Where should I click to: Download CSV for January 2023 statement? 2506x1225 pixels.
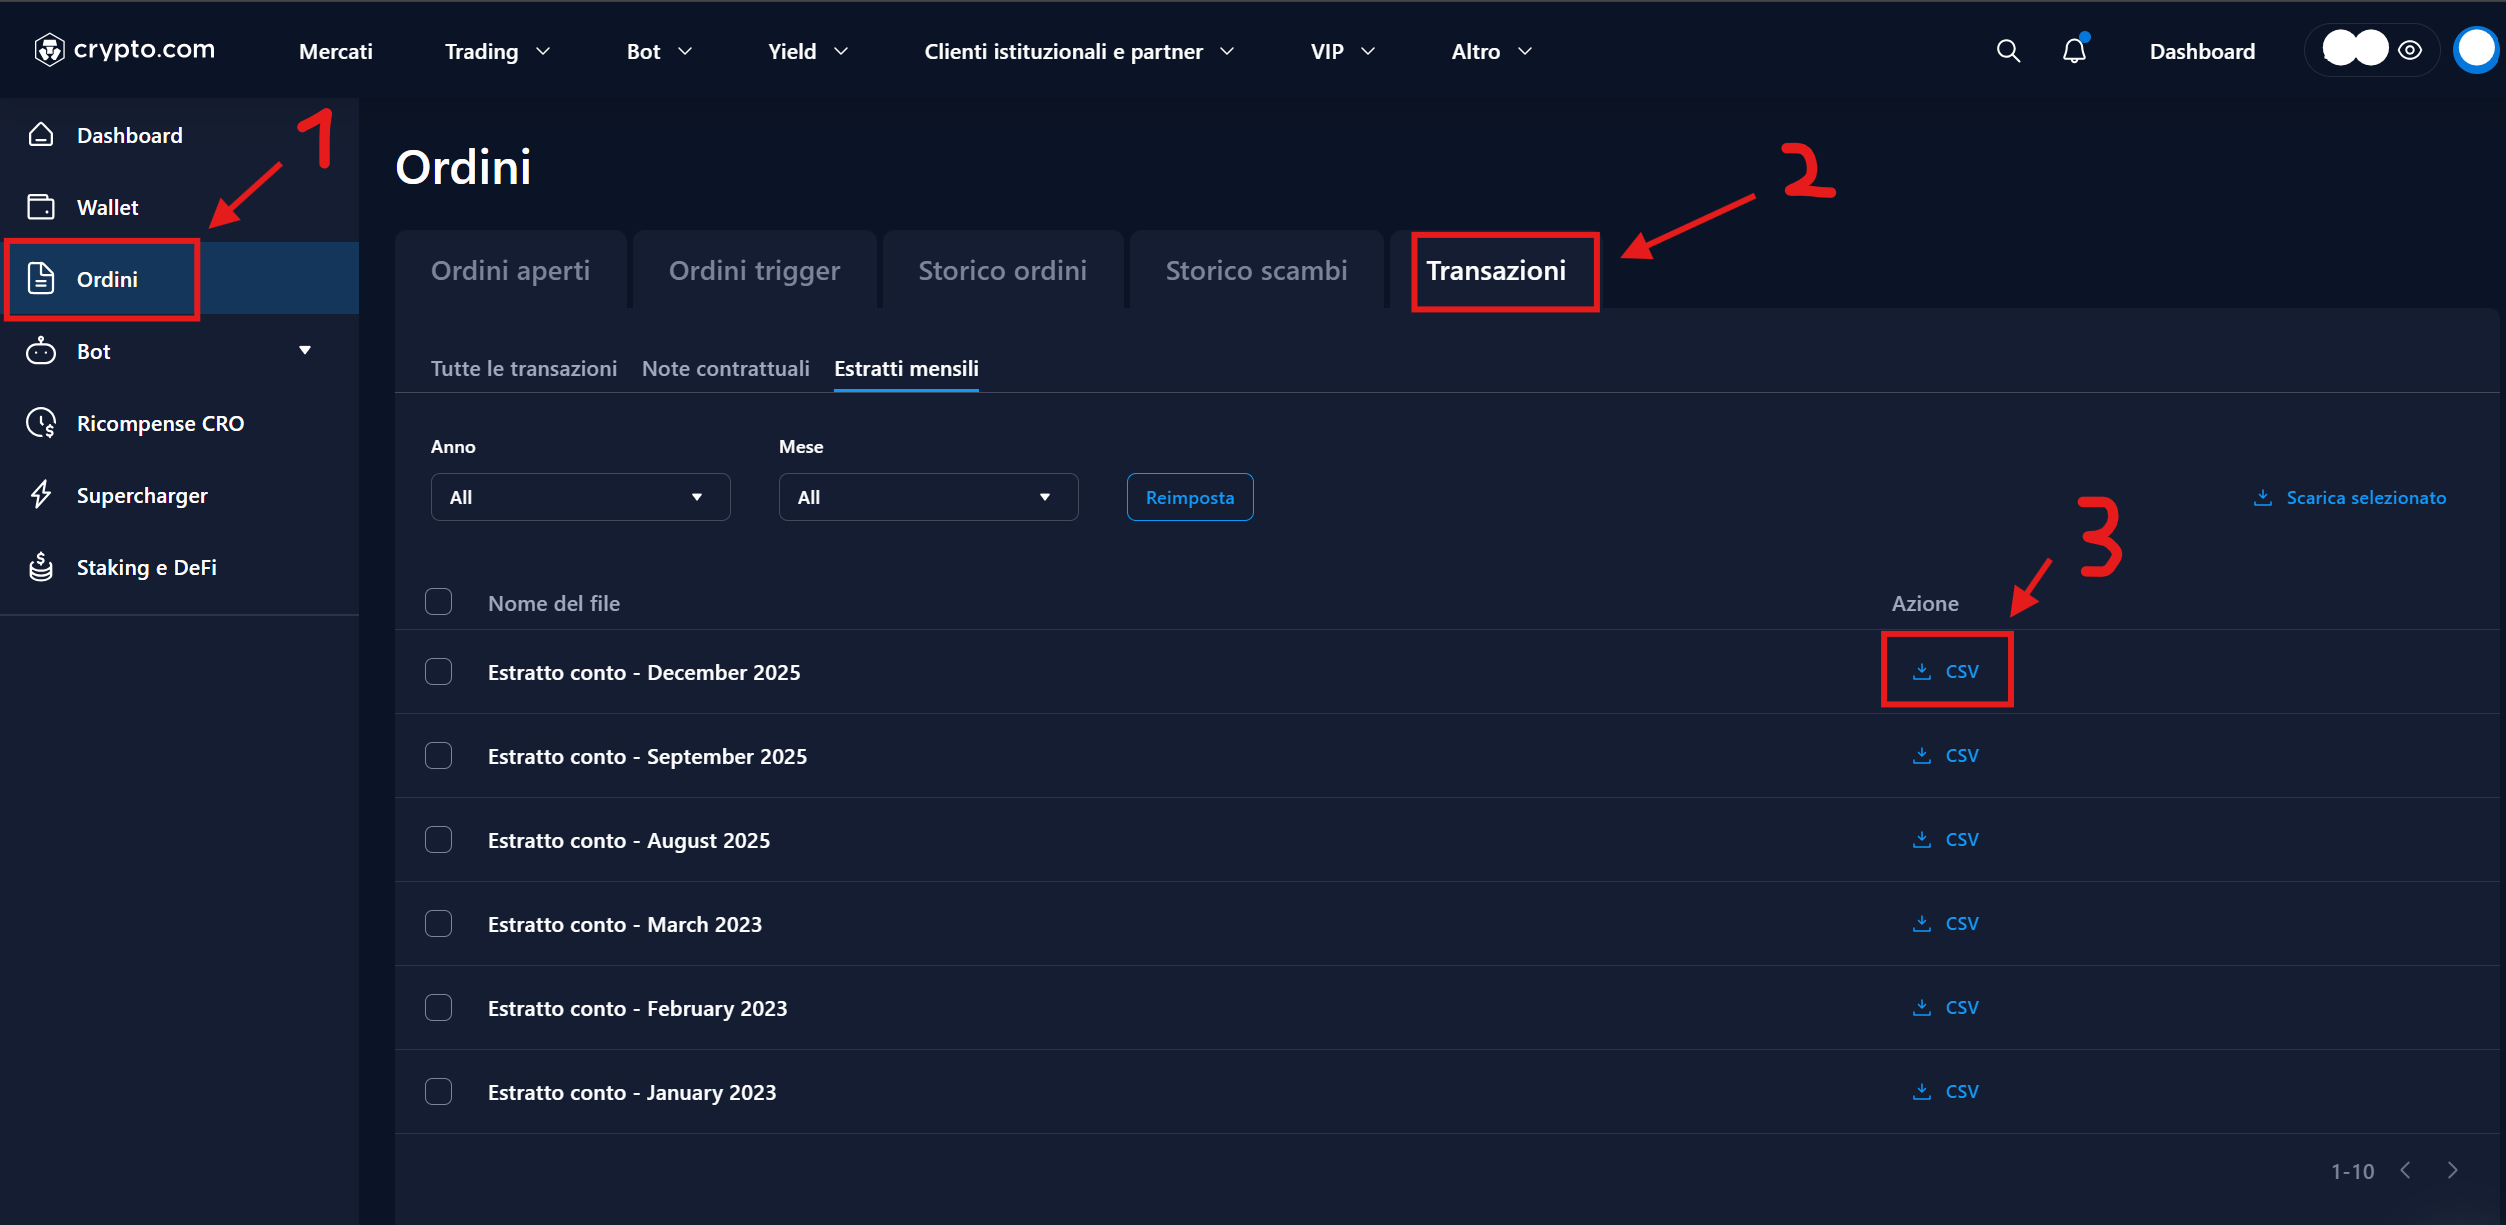(x=1945, y=1091)
